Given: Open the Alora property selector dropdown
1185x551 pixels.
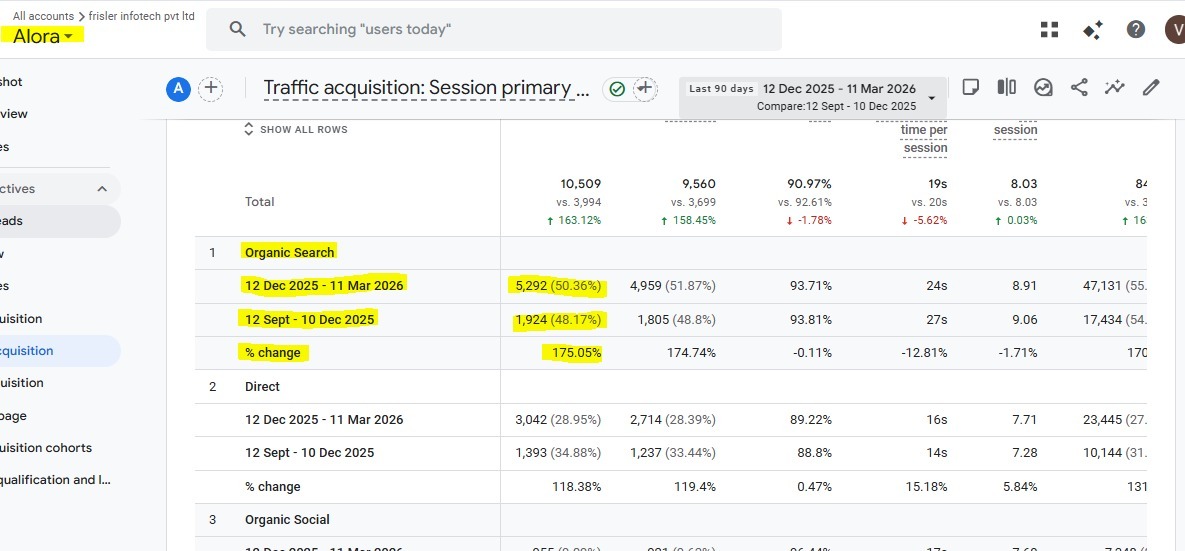Looking at the screenshot, I should point(43,37).
